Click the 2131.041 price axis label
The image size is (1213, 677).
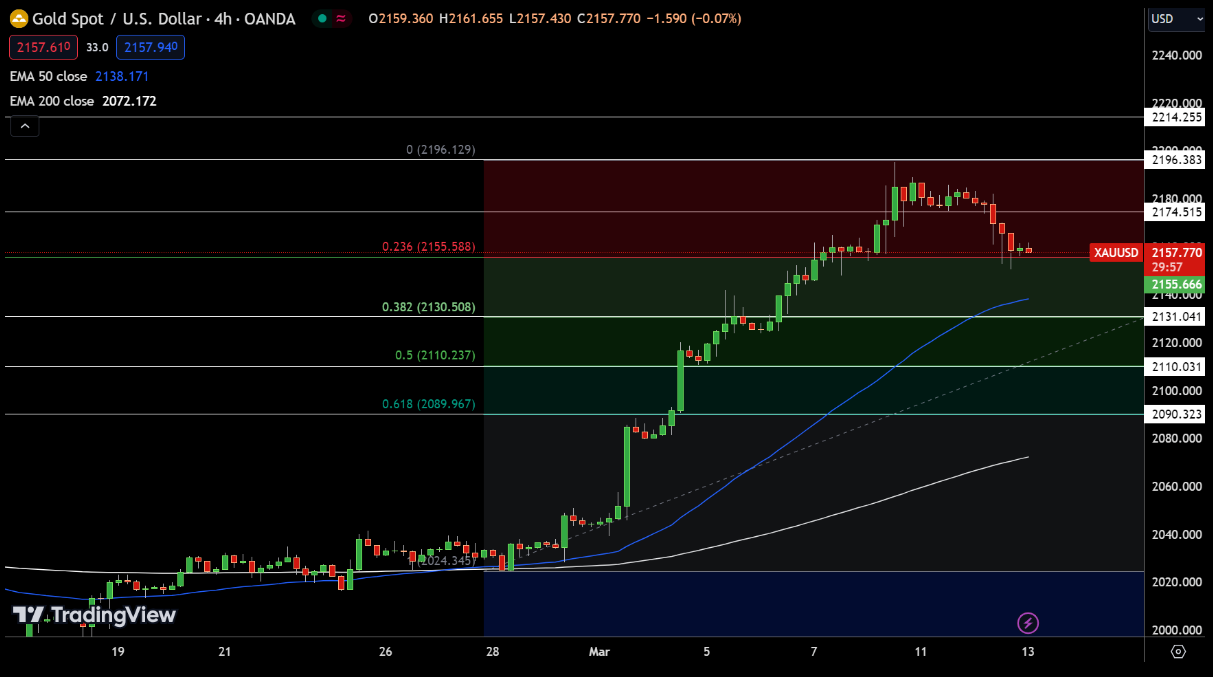coord(1175,317)
